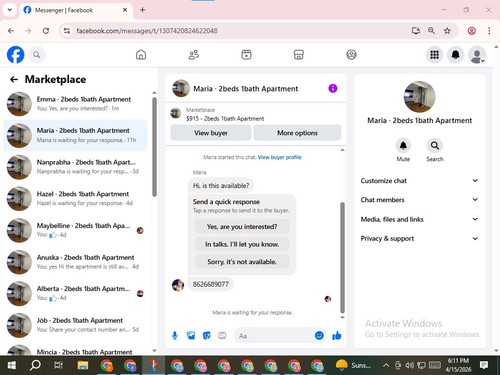Open the Windows Start menu
Image resolution: width=500 pixels, height=375 pixels.
click(x=12, y=365)
